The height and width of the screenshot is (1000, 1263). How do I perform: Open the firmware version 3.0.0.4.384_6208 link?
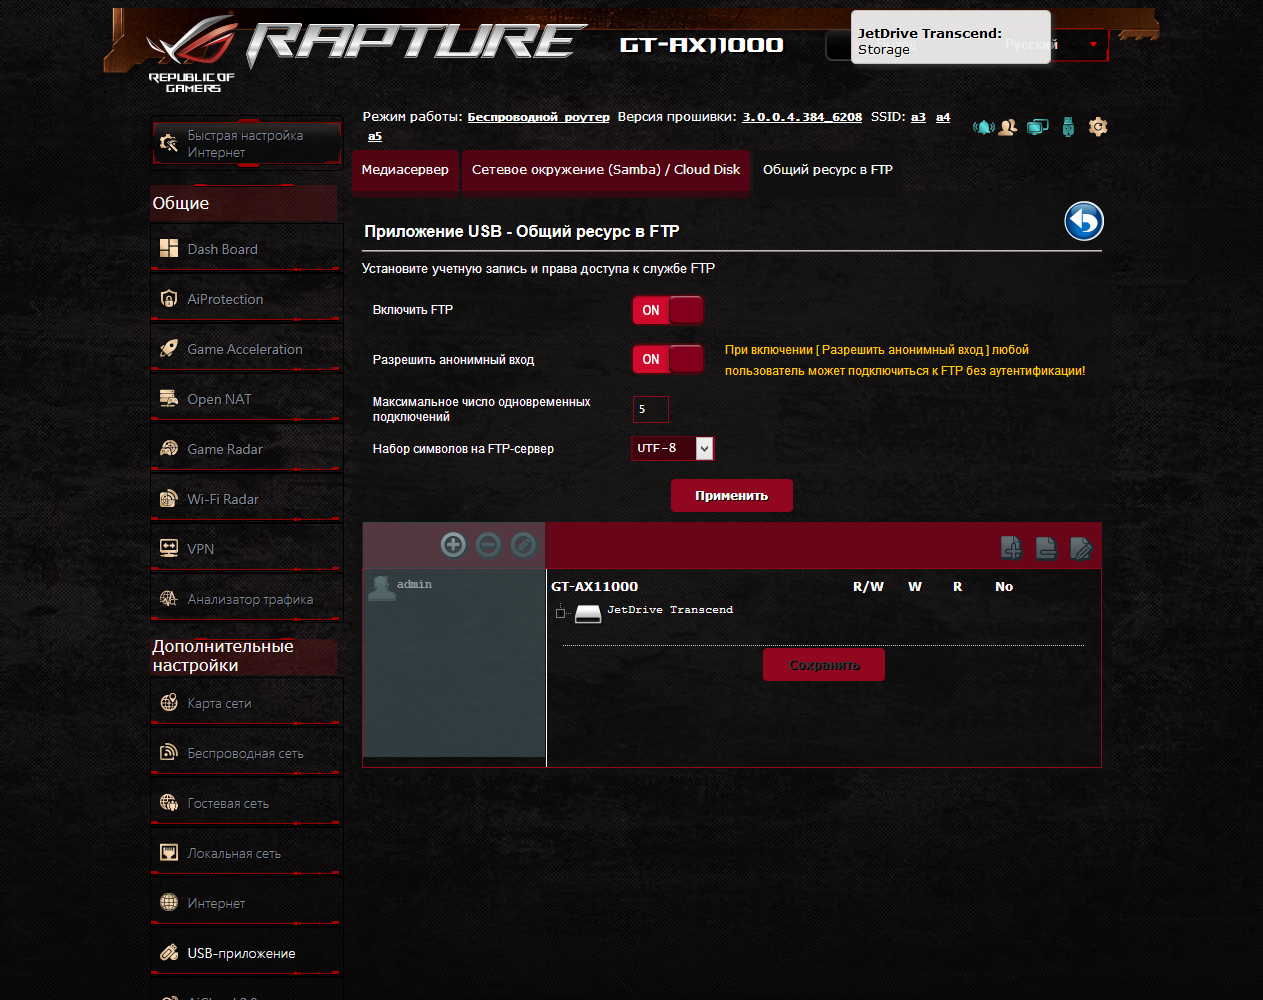pos(802,117)
